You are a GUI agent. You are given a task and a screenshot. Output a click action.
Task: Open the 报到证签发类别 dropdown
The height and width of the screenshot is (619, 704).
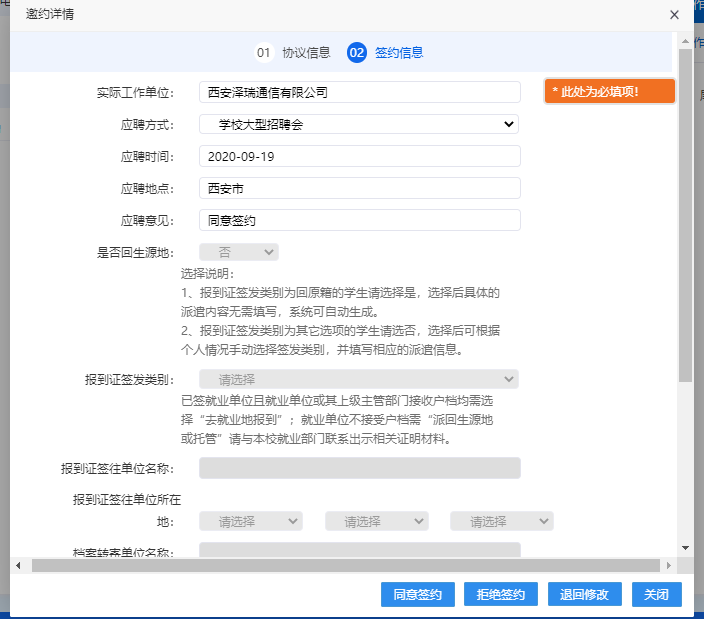tap(359, 379)
